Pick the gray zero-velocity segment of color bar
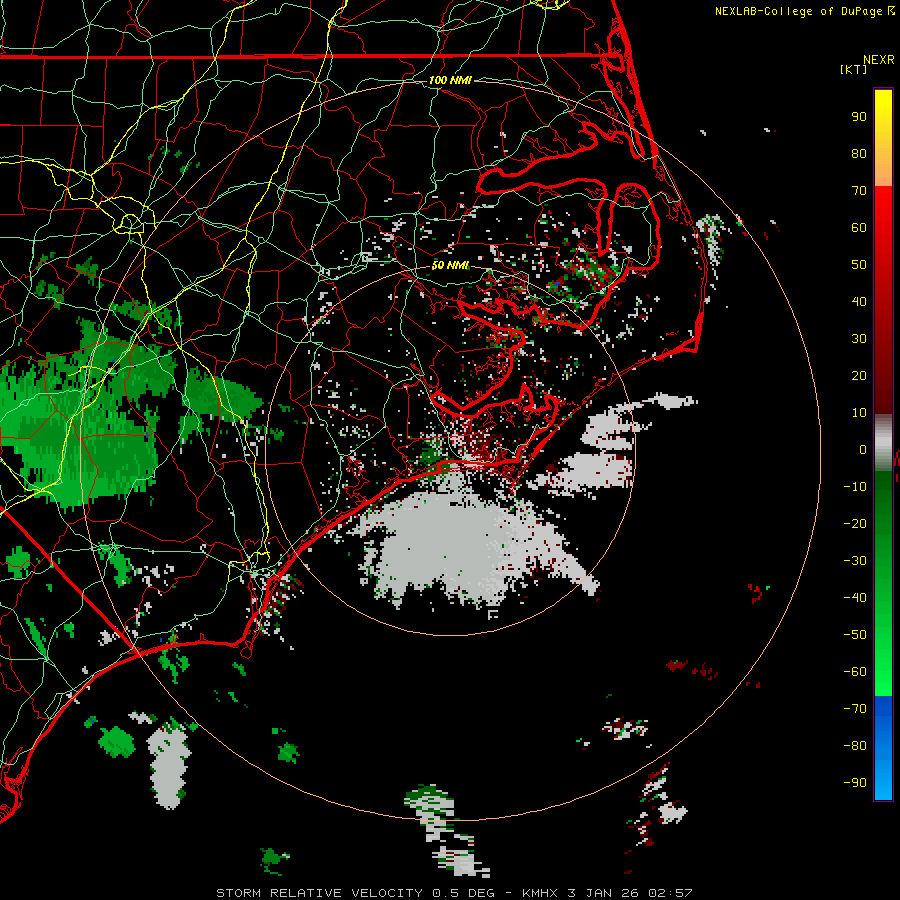Screen dimensions: 900x900 coord(883,442)
